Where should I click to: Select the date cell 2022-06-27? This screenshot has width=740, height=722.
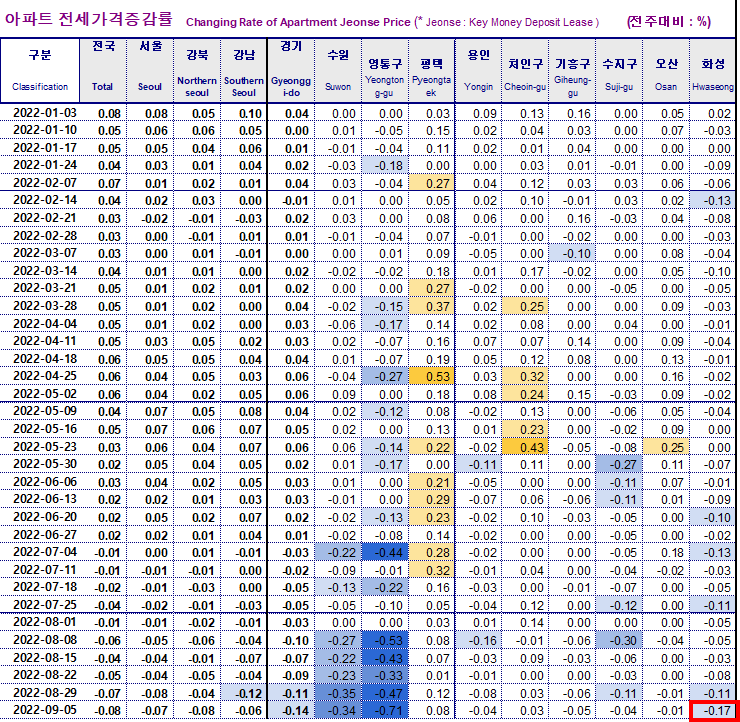click(x=45, y=535)
